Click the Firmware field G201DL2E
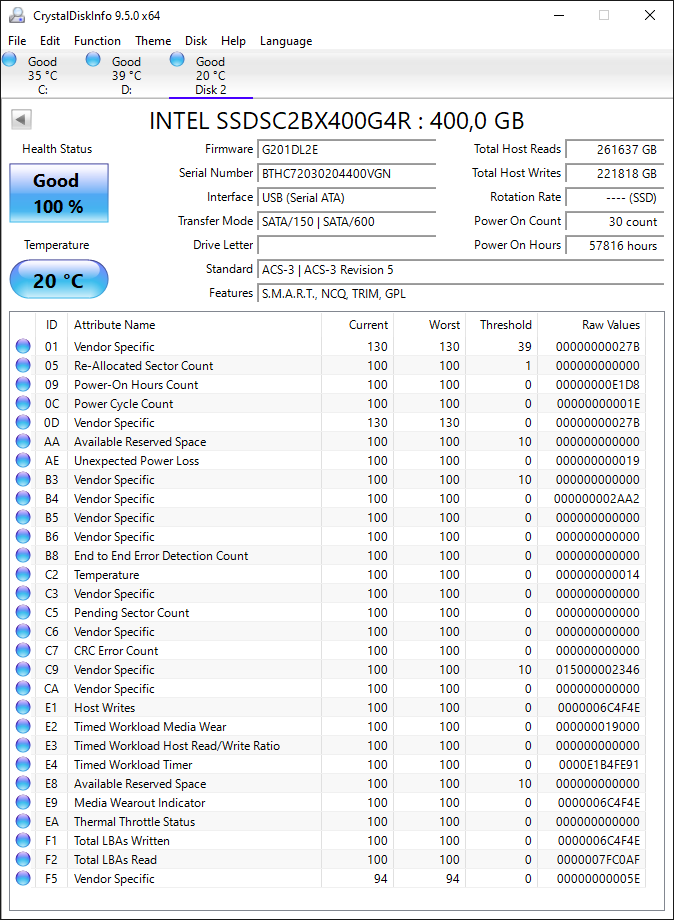 (347, 150)
